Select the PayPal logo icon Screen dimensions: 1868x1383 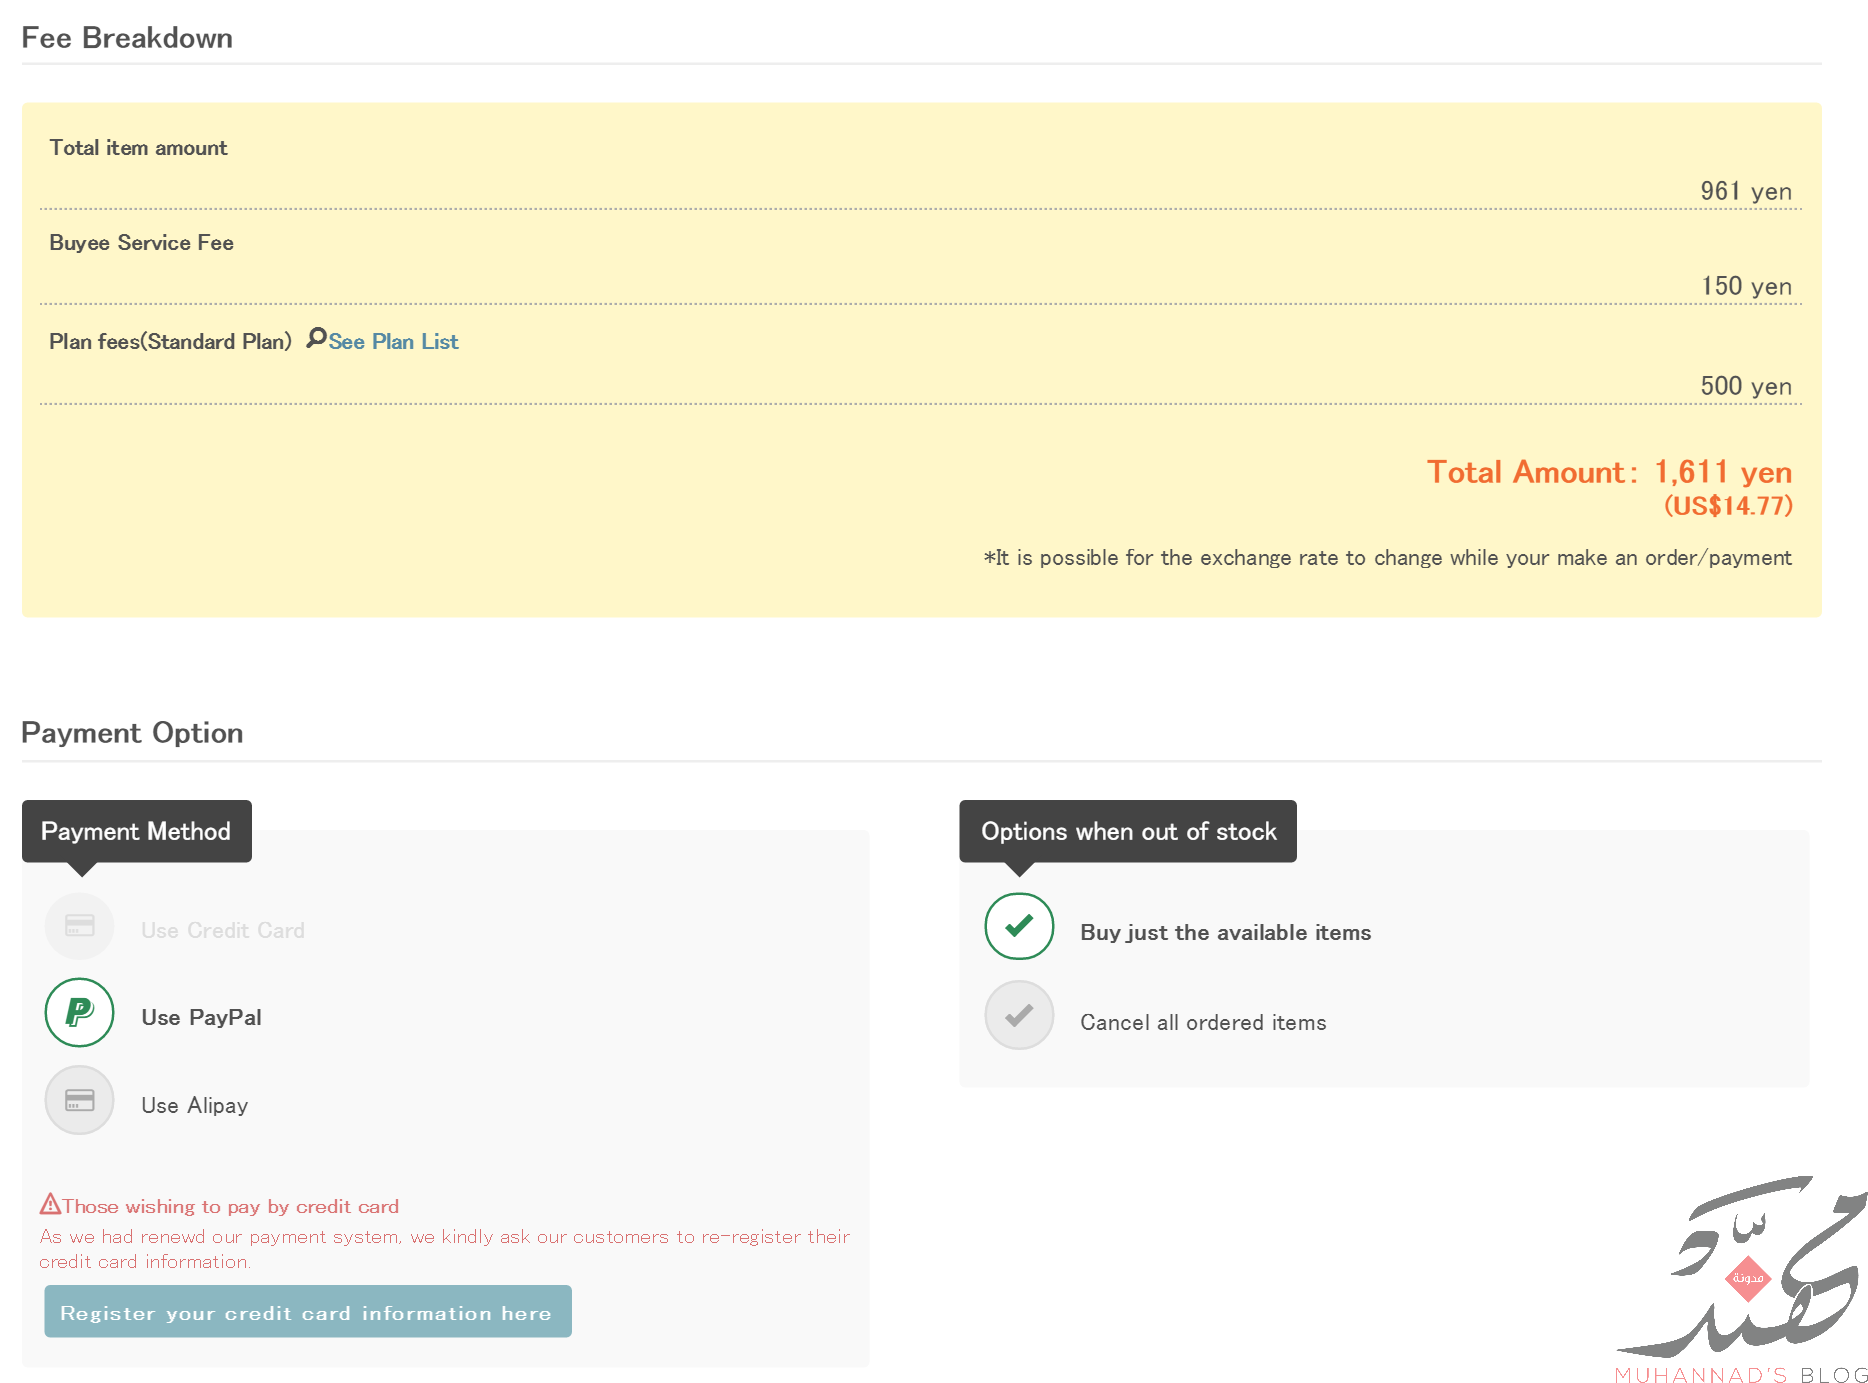click(x=79, y=1012)
